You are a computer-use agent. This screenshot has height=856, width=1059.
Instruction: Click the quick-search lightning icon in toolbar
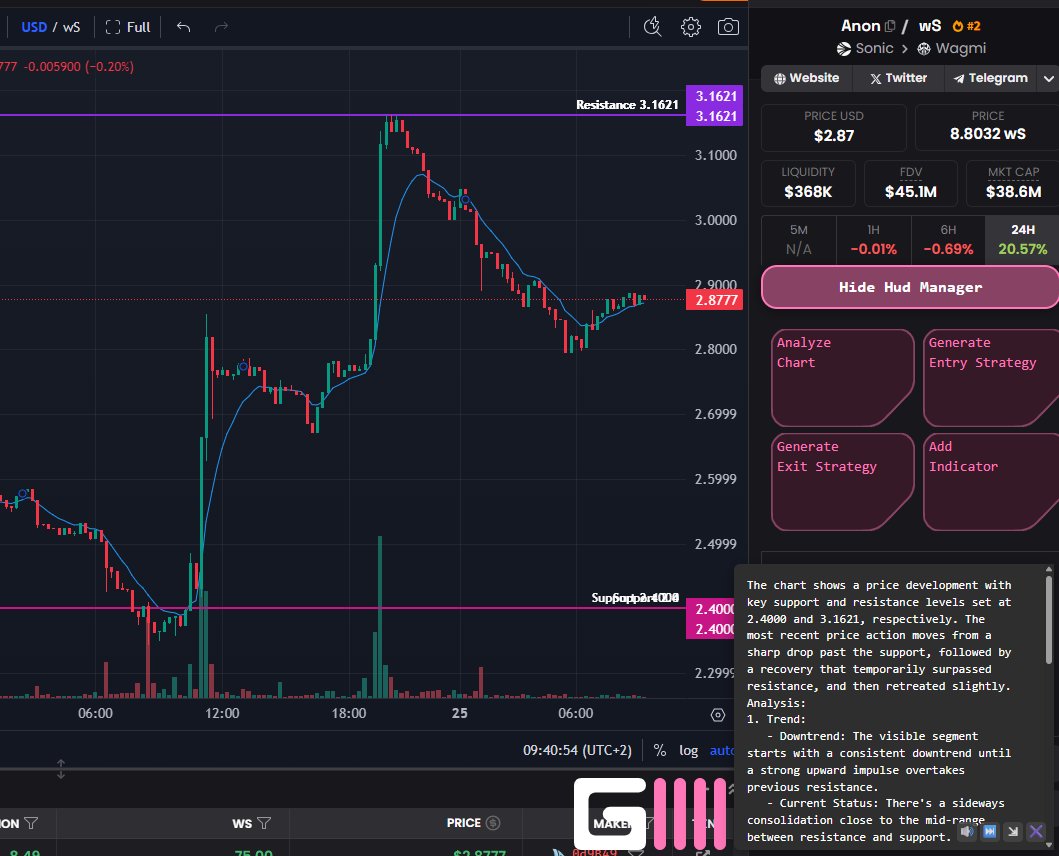click(652, 27)
